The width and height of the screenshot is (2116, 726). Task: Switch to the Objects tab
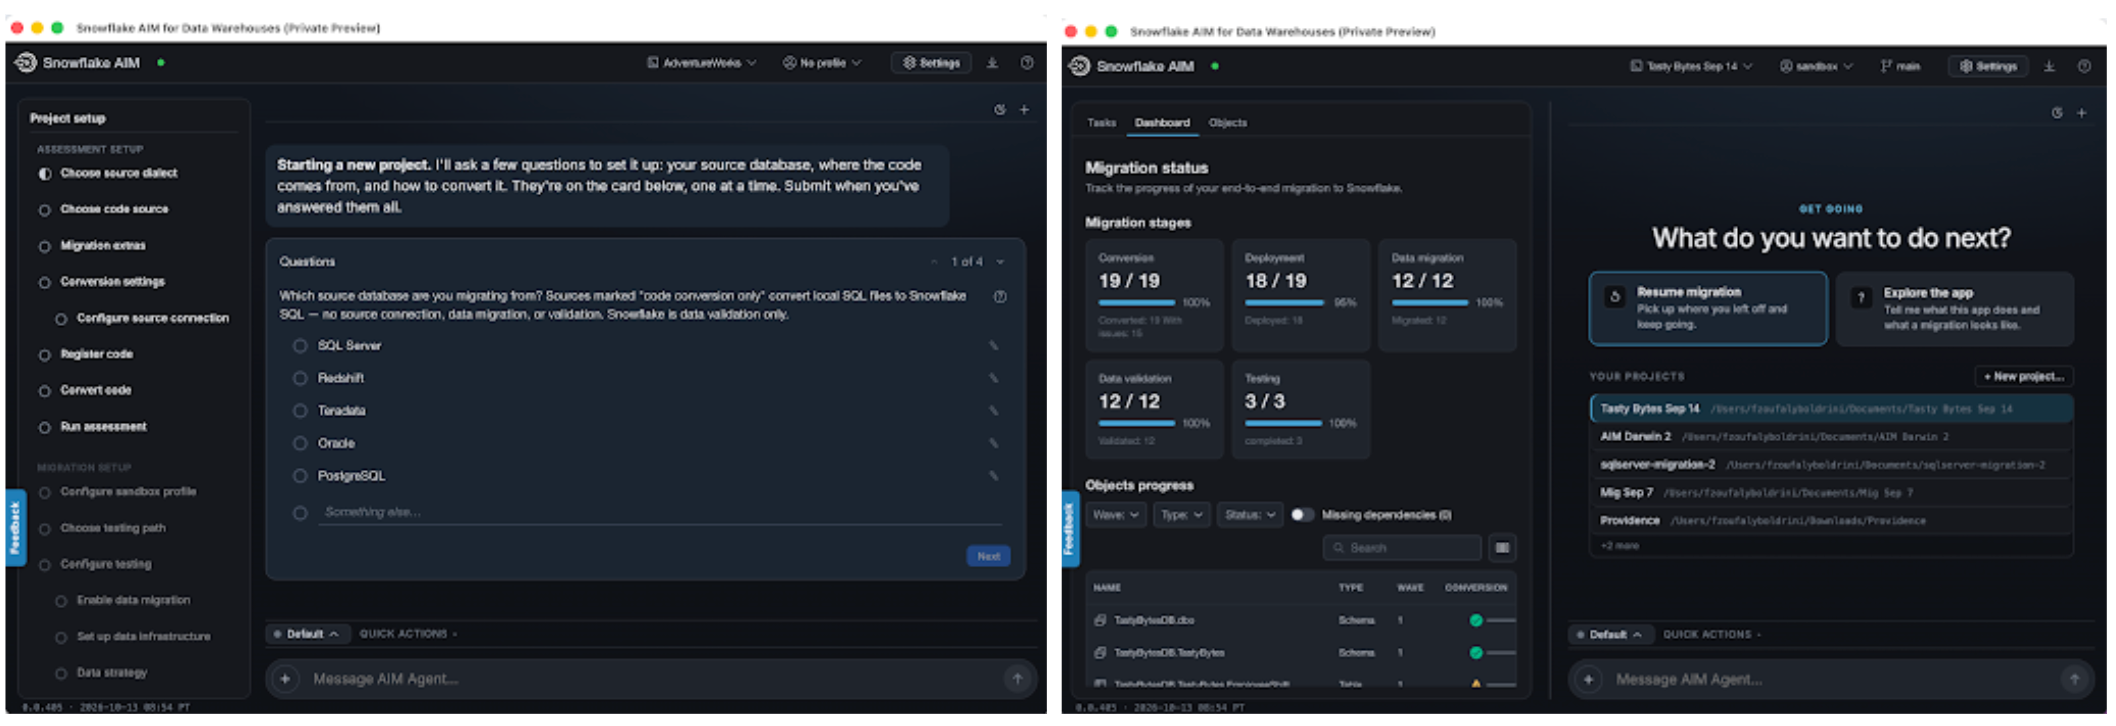tap(1228, 123)
